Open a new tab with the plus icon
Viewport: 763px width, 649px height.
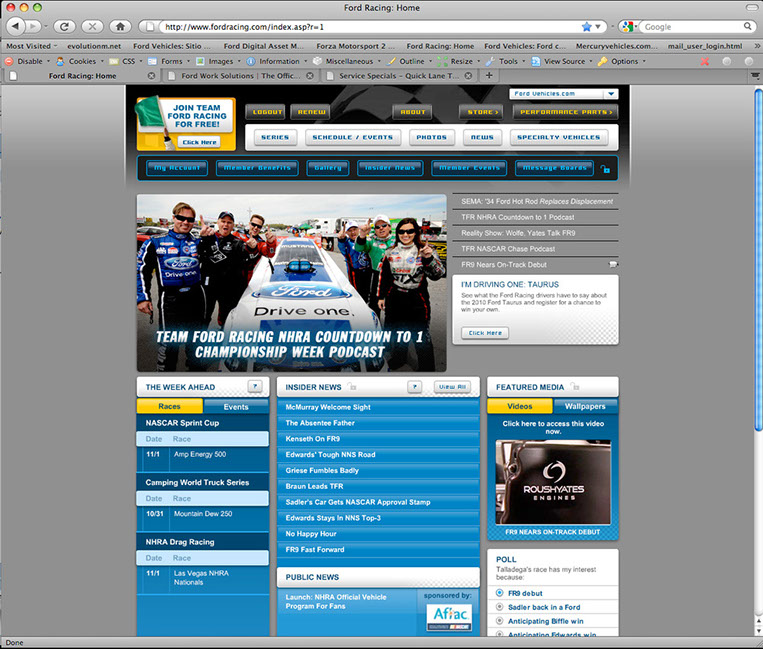coord(489,75)
